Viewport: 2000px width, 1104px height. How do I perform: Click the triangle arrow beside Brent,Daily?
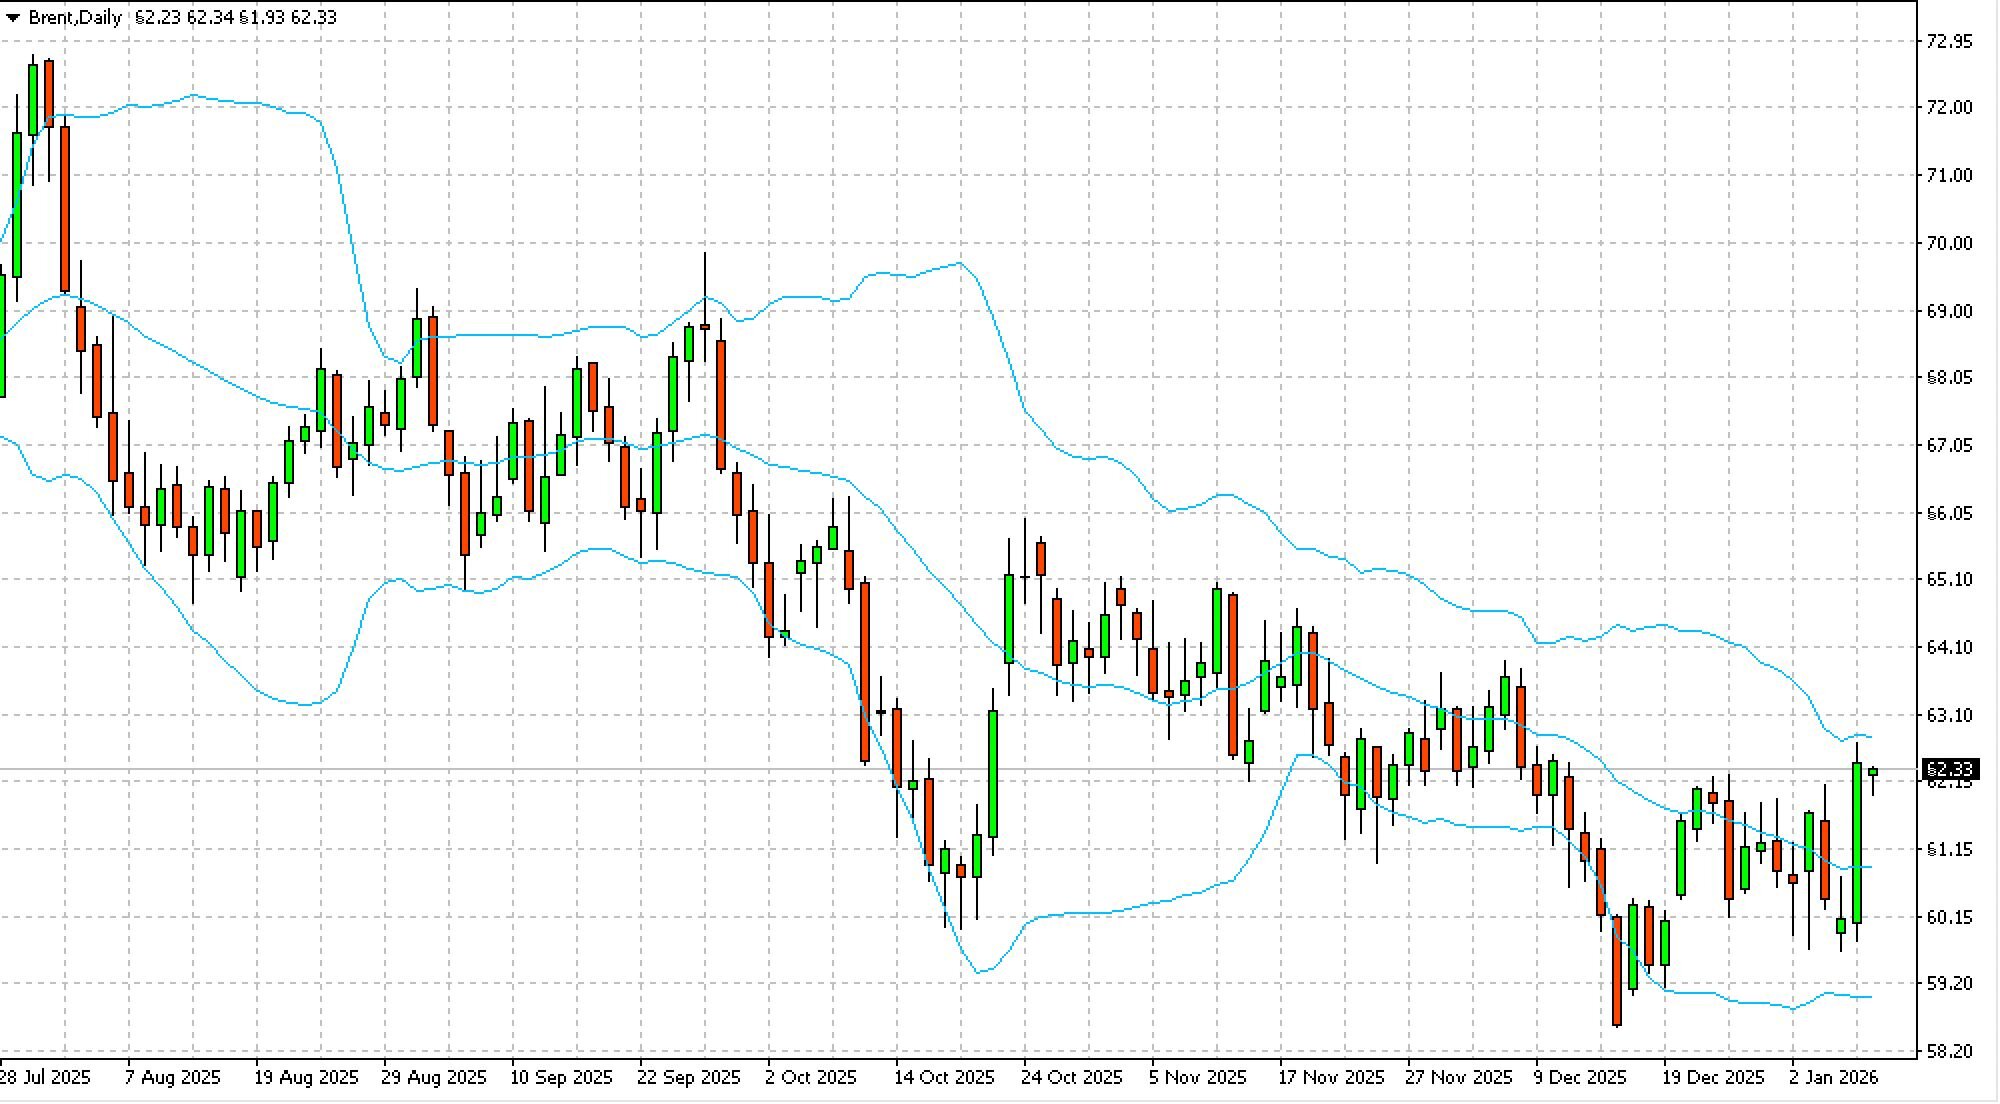[x=13, y=18]
